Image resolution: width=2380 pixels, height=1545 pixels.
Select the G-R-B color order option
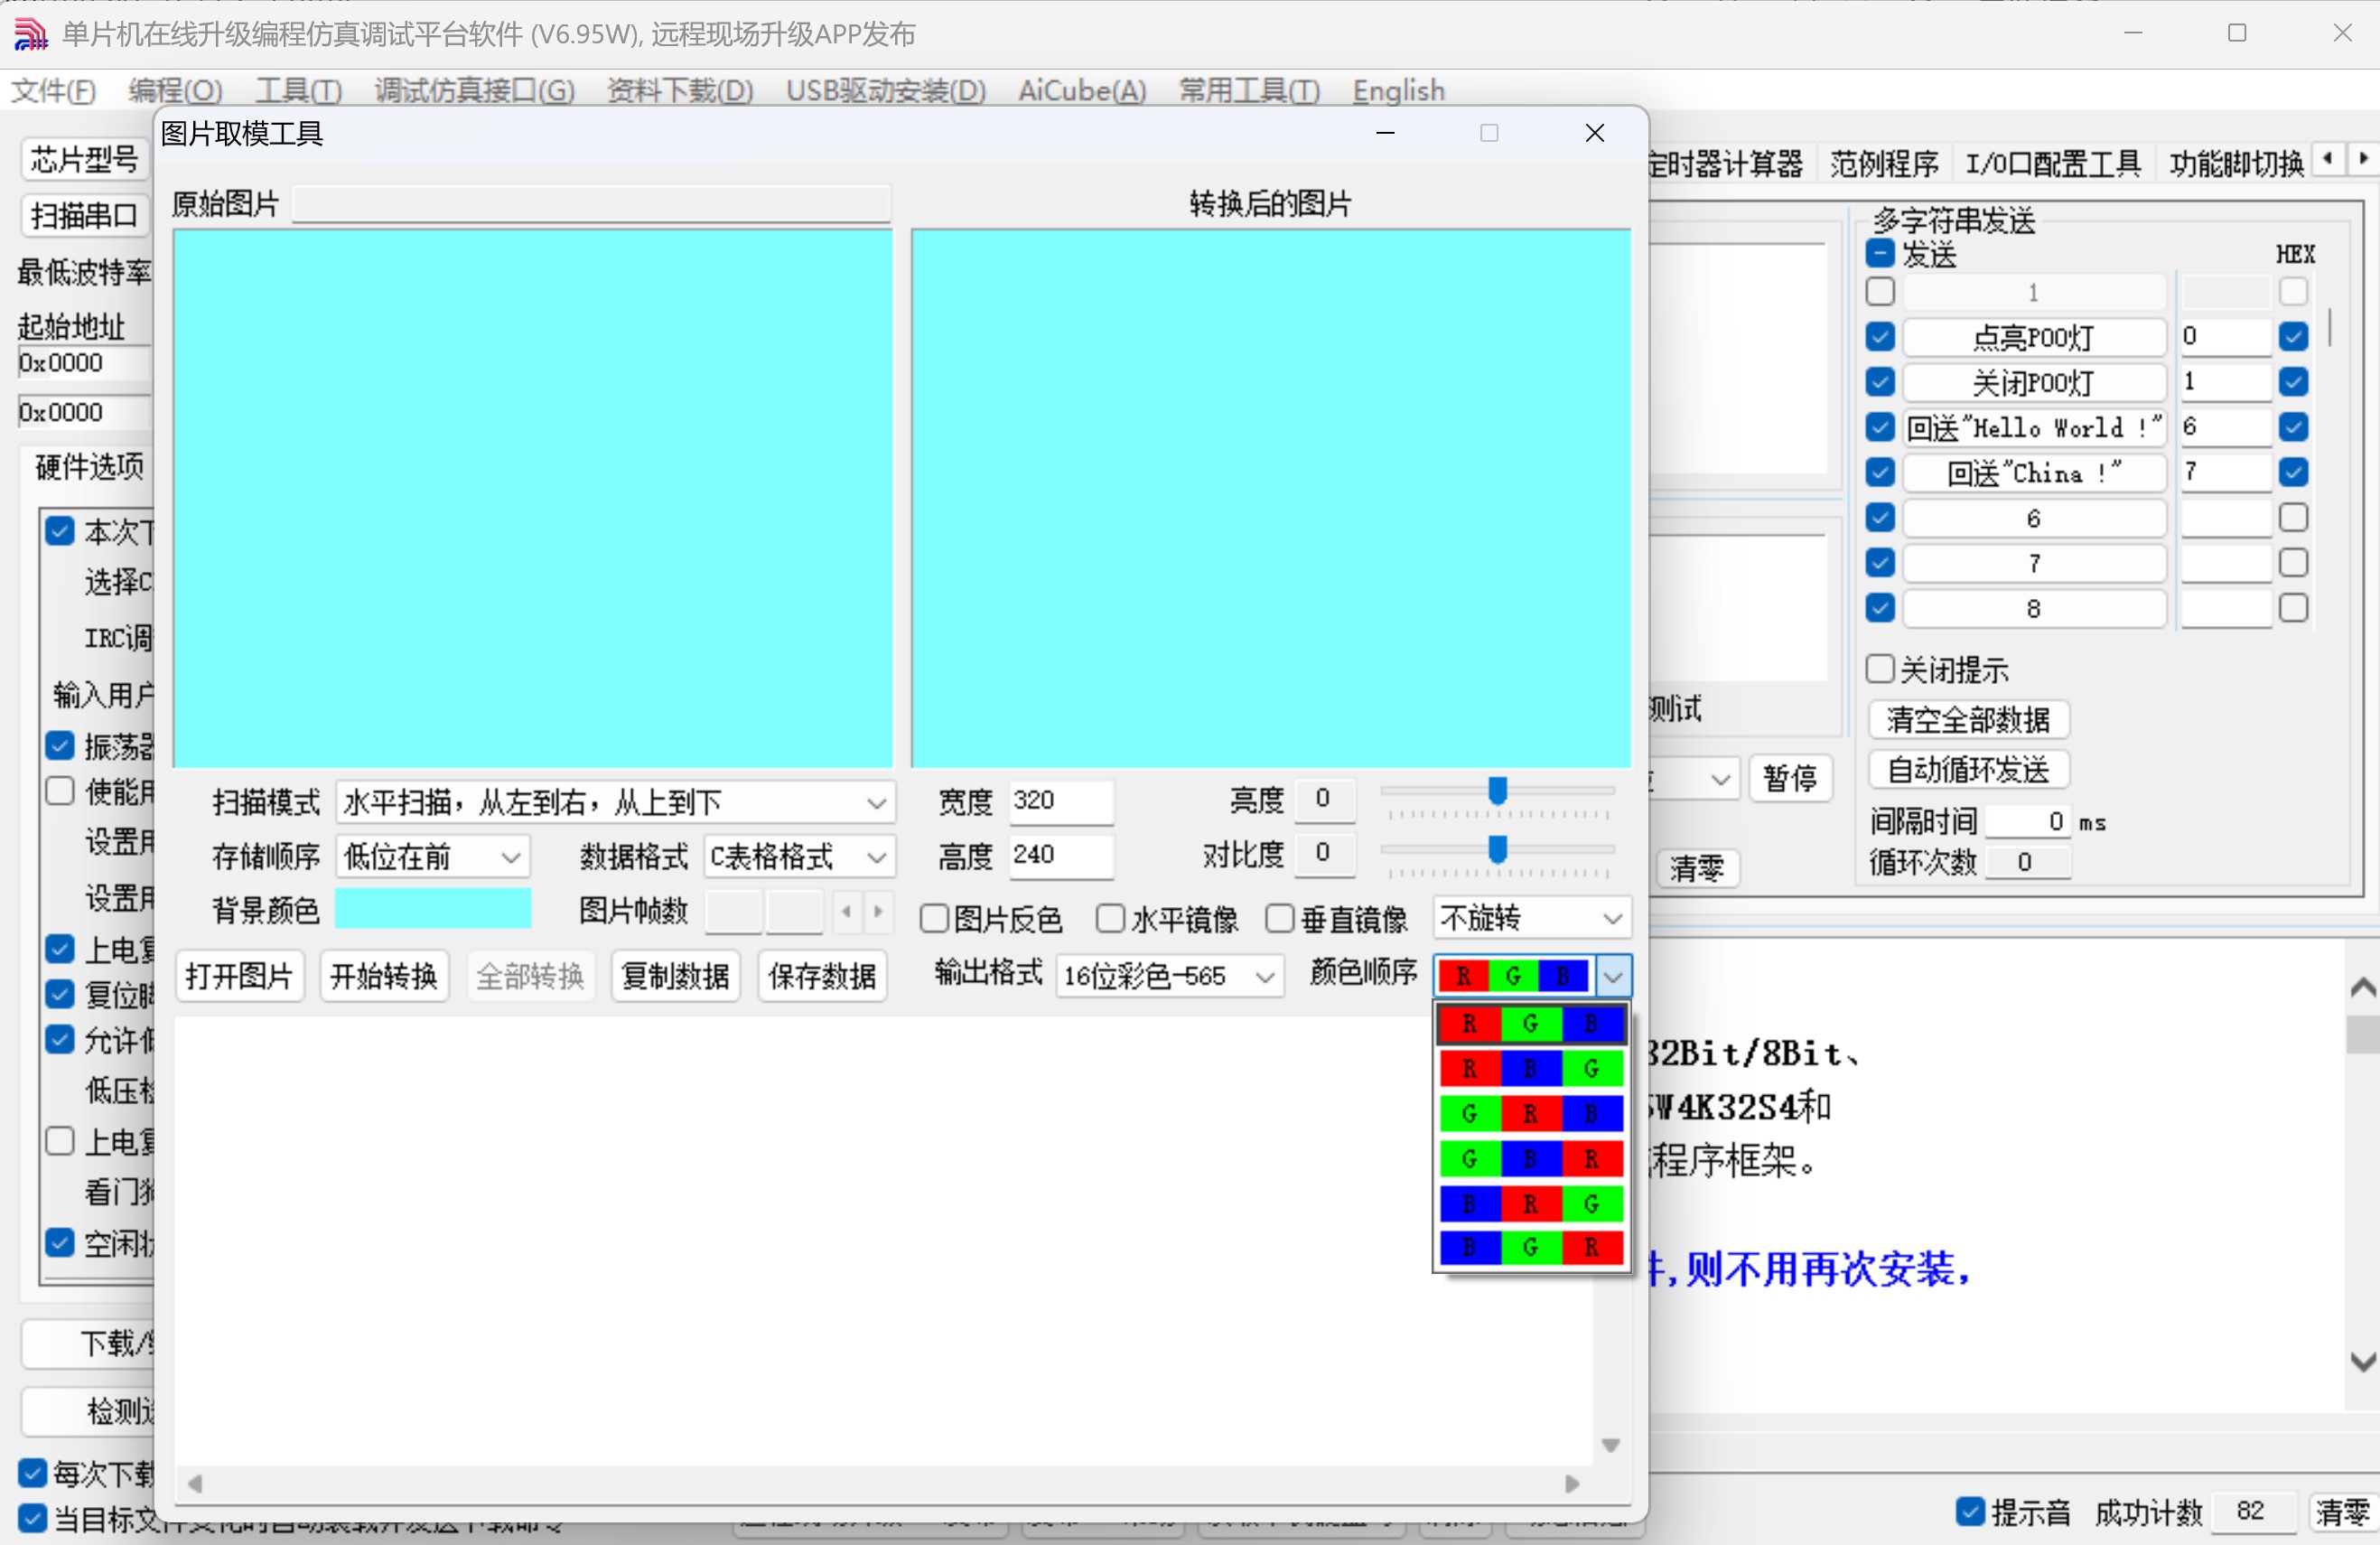[x=1530, y=1113]
